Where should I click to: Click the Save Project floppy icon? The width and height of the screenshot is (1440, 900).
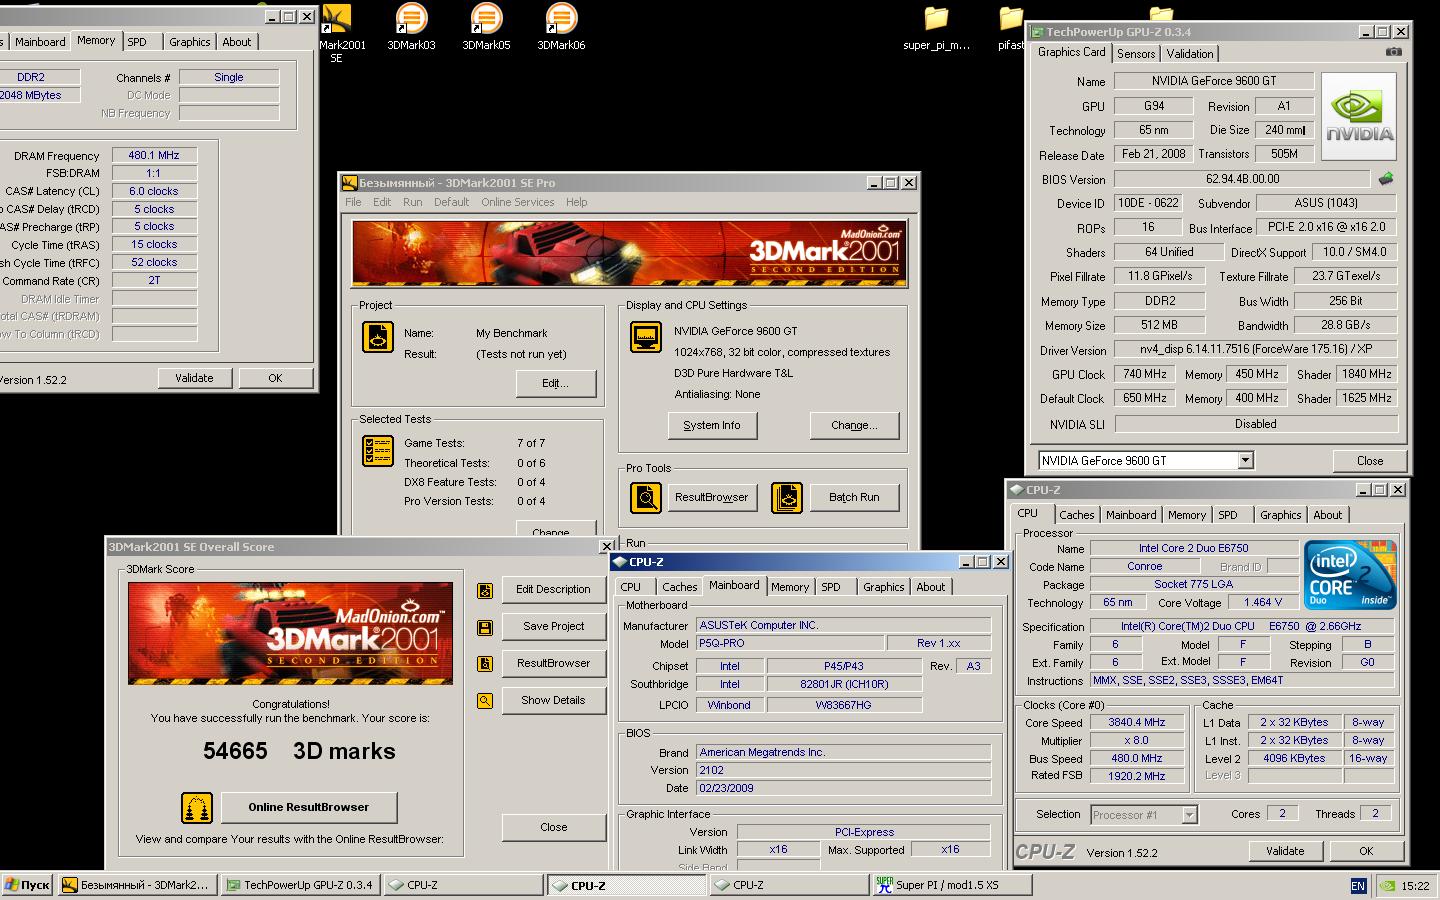coord(485,627)
